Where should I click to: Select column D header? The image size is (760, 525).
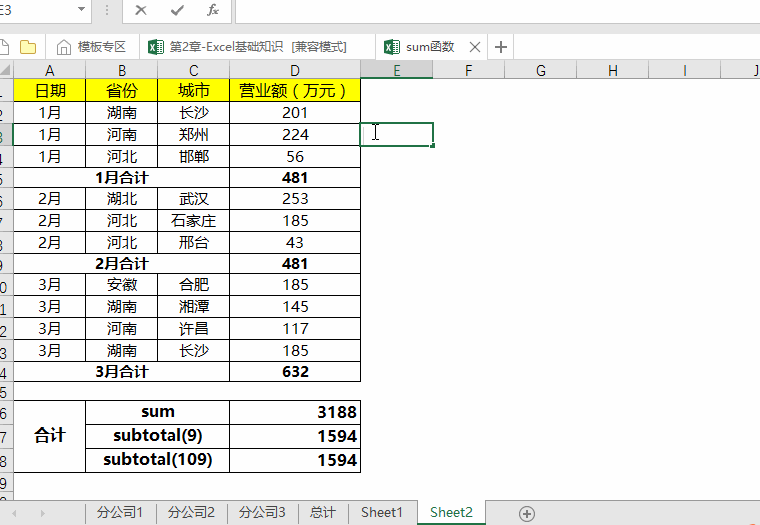click(295, 71)
